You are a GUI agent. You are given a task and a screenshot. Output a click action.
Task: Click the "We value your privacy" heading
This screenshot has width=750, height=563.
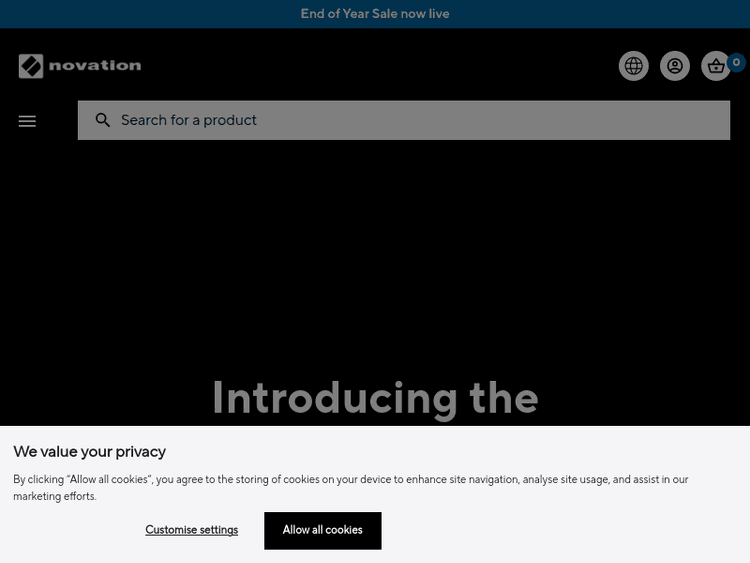click(89, 452)
